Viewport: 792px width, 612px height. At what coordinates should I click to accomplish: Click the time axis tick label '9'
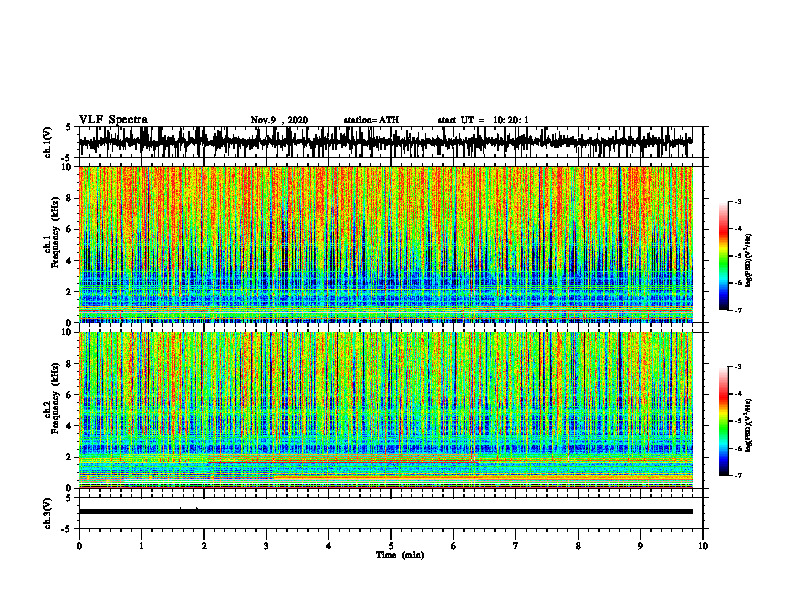[x=640, y=546]
